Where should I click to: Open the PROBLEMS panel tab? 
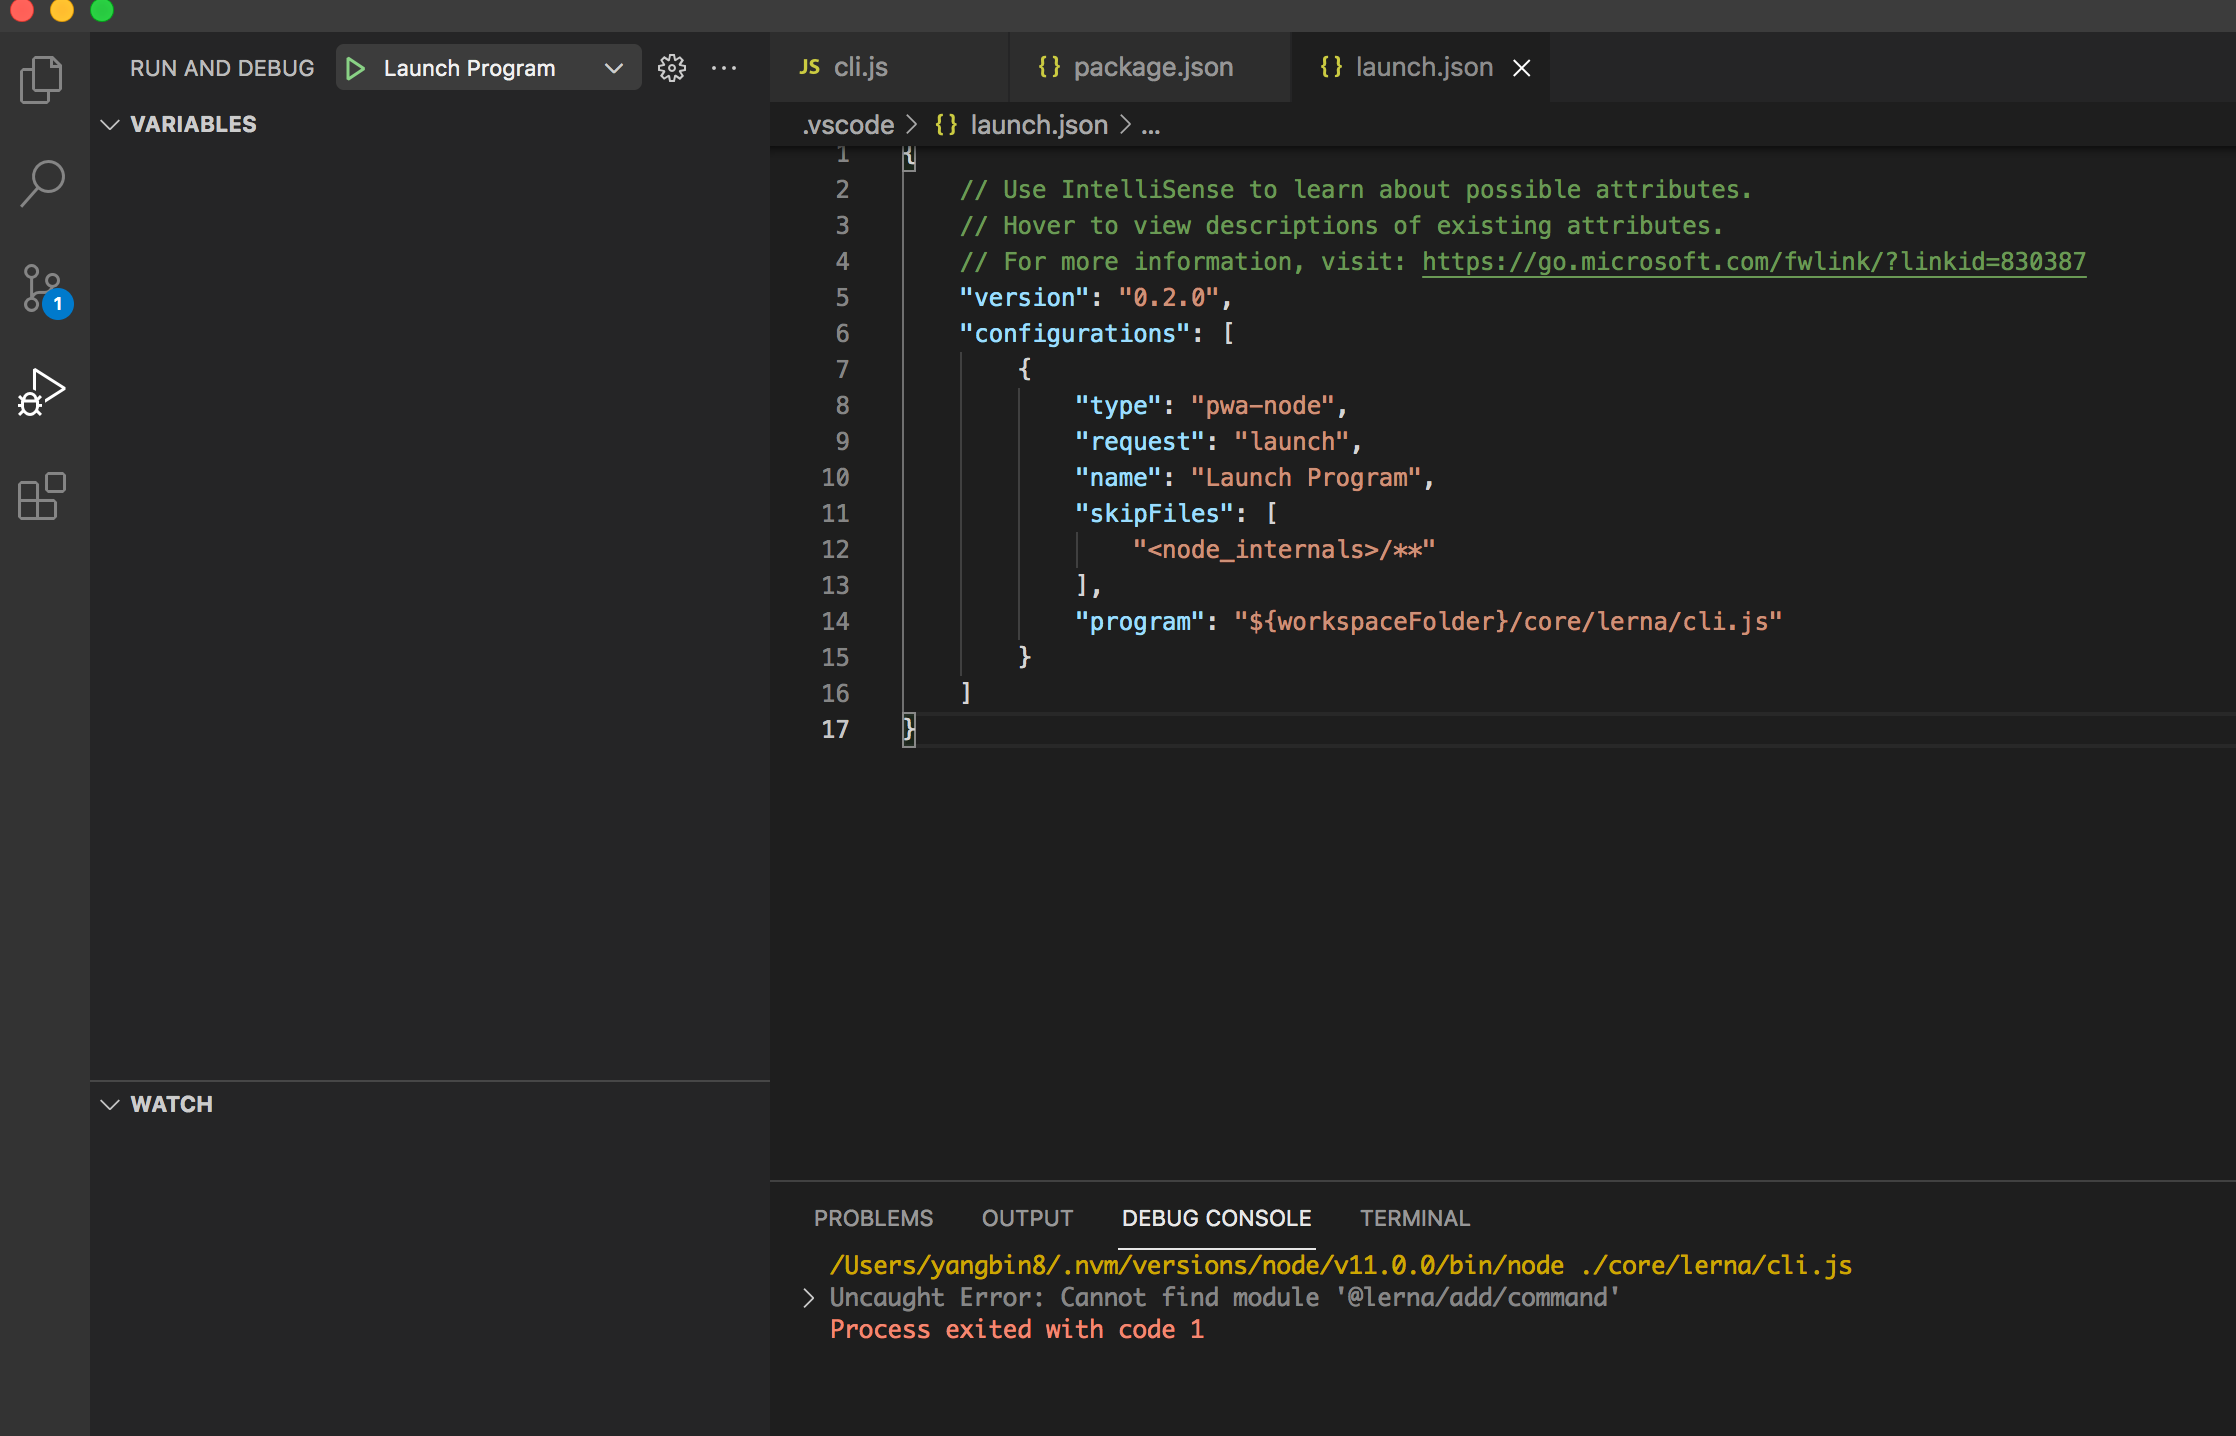873,1218
